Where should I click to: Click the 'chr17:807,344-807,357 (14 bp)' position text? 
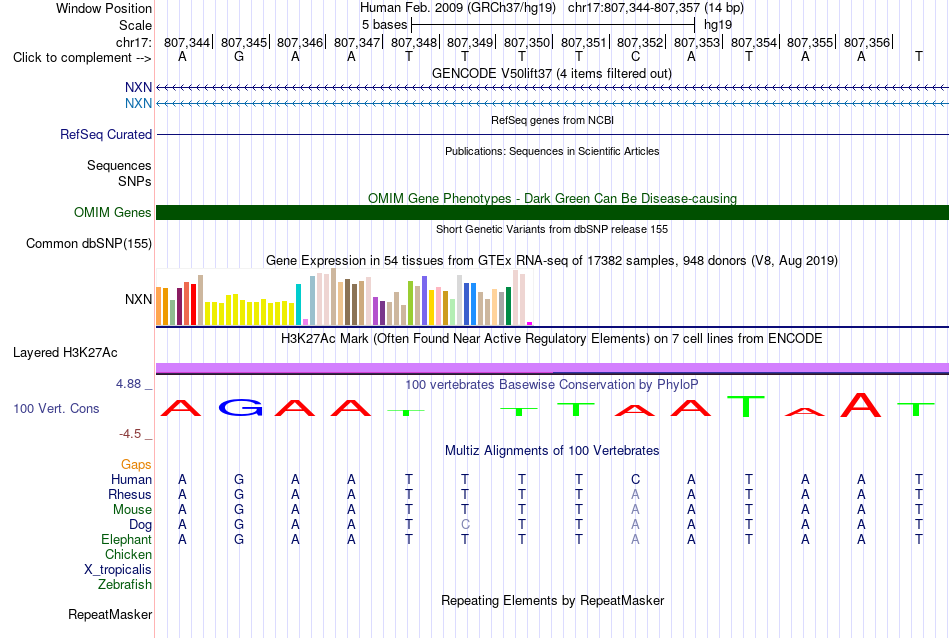tap(656, 8)
